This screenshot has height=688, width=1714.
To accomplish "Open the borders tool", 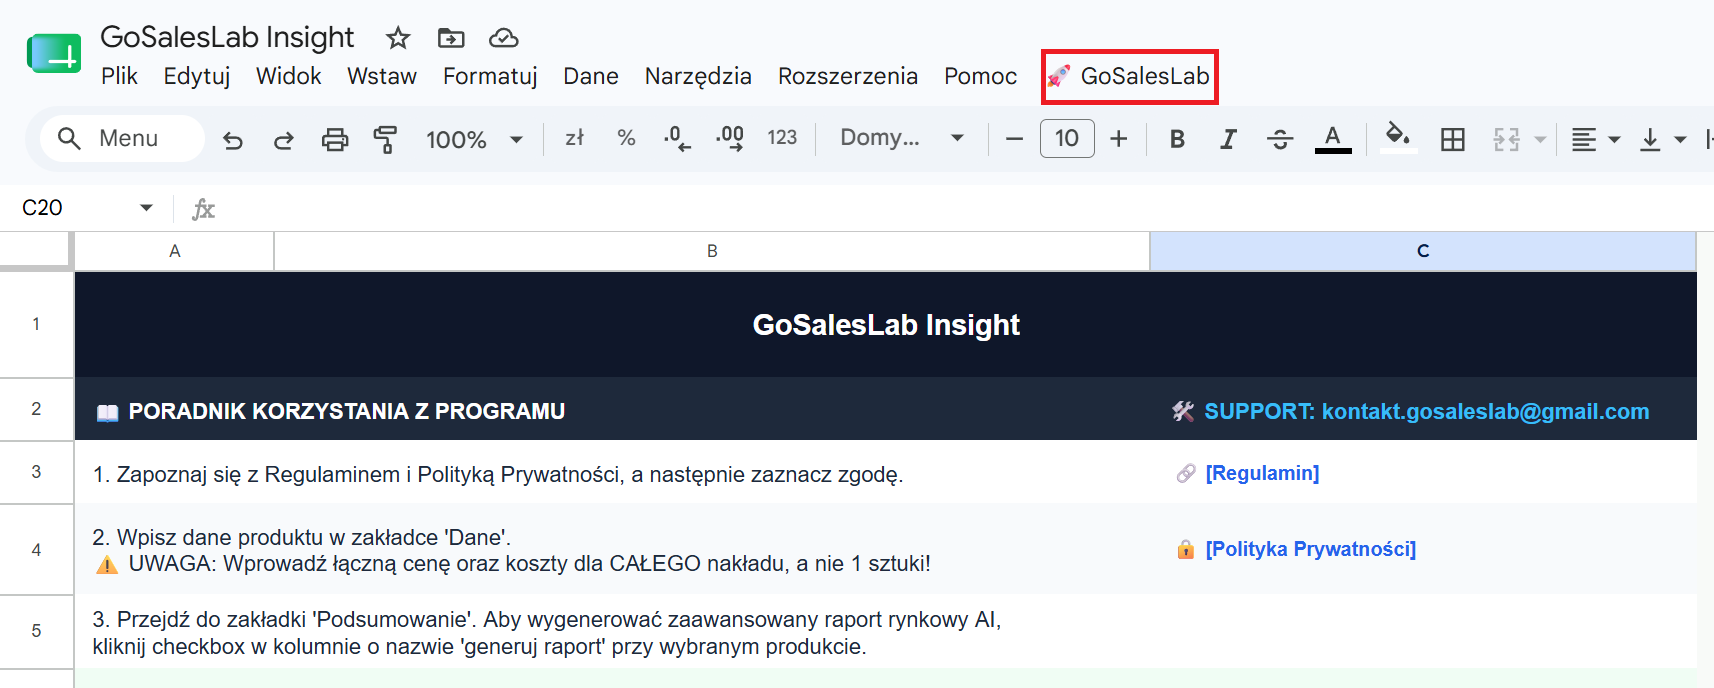I will (1452, 139).
